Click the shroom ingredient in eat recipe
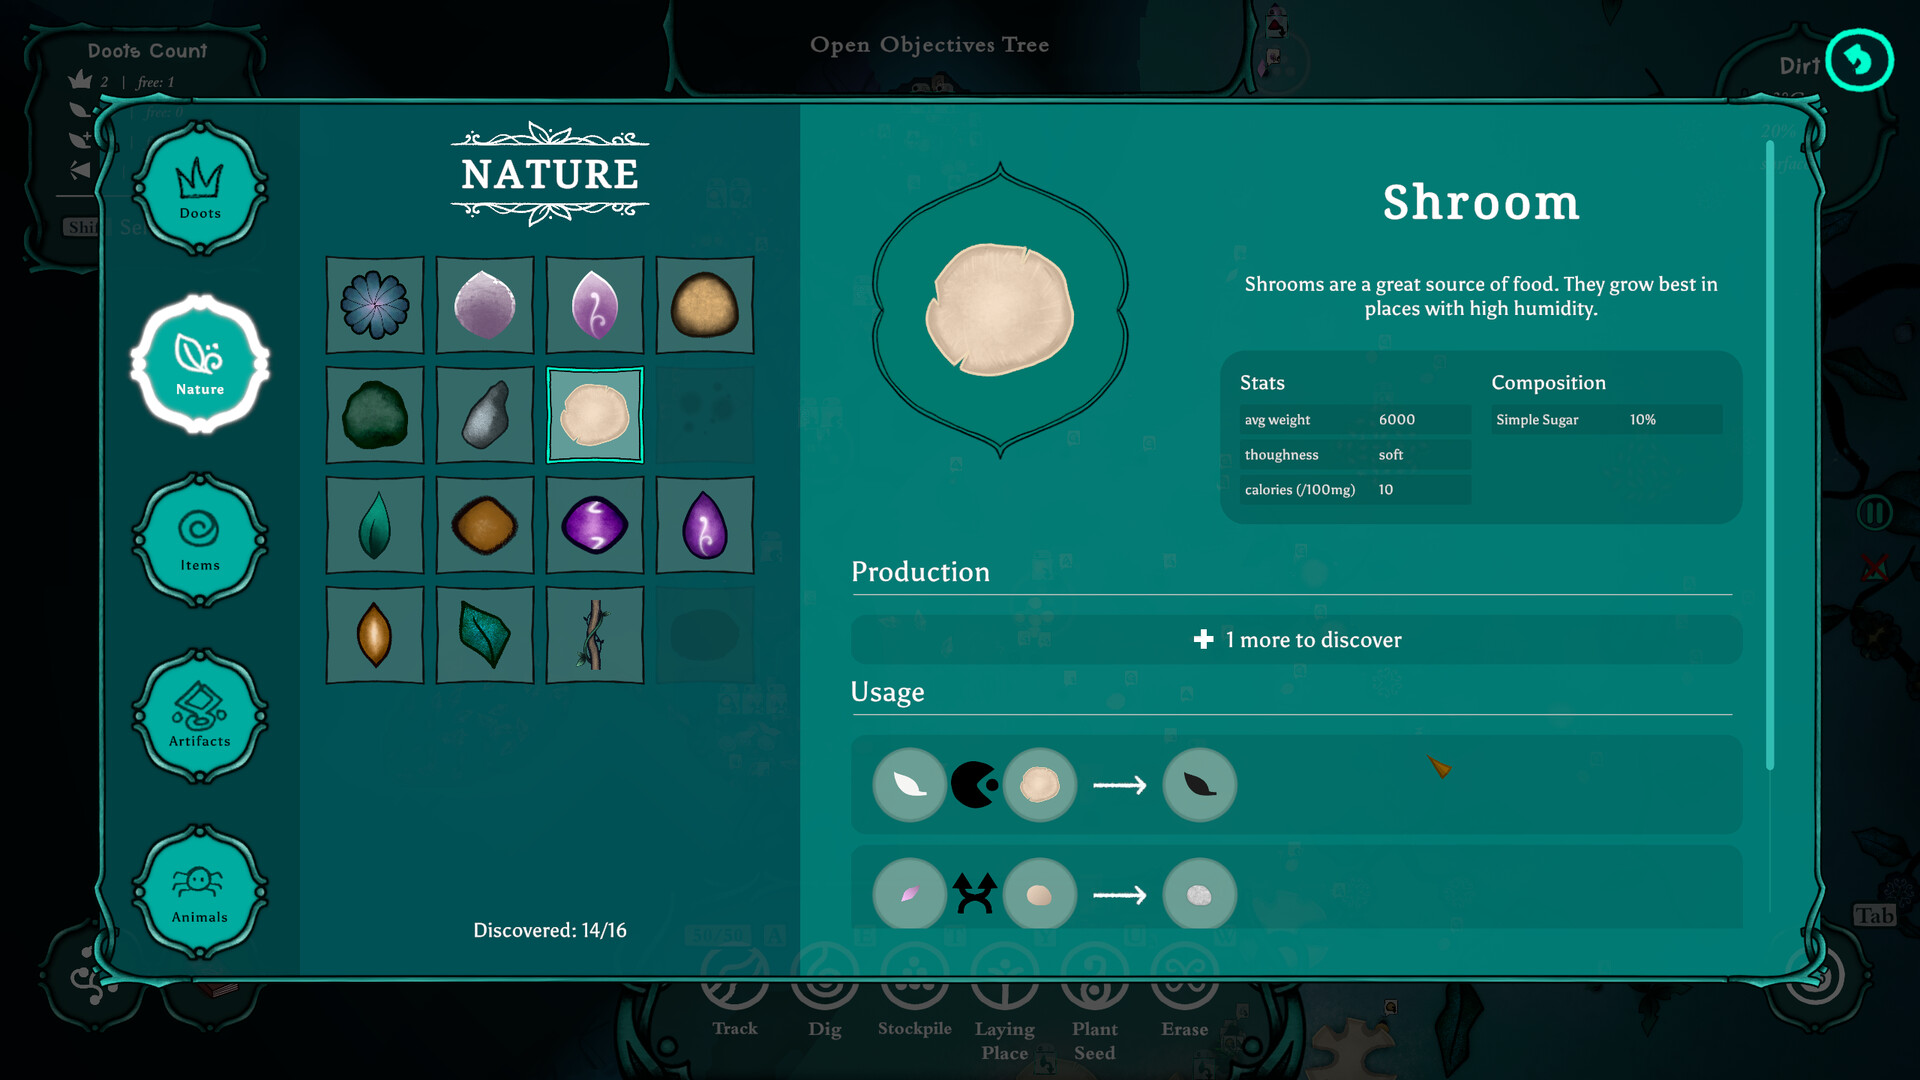This screenshot has width=1920, height=1080. point(1040,785)
